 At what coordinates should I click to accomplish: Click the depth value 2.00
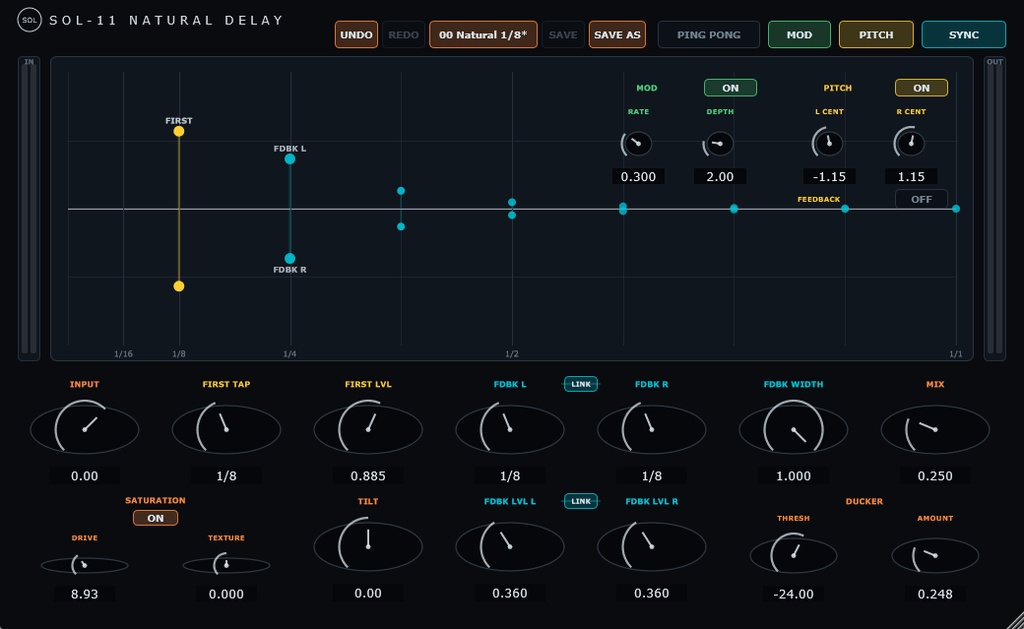(x=720, y=176)
